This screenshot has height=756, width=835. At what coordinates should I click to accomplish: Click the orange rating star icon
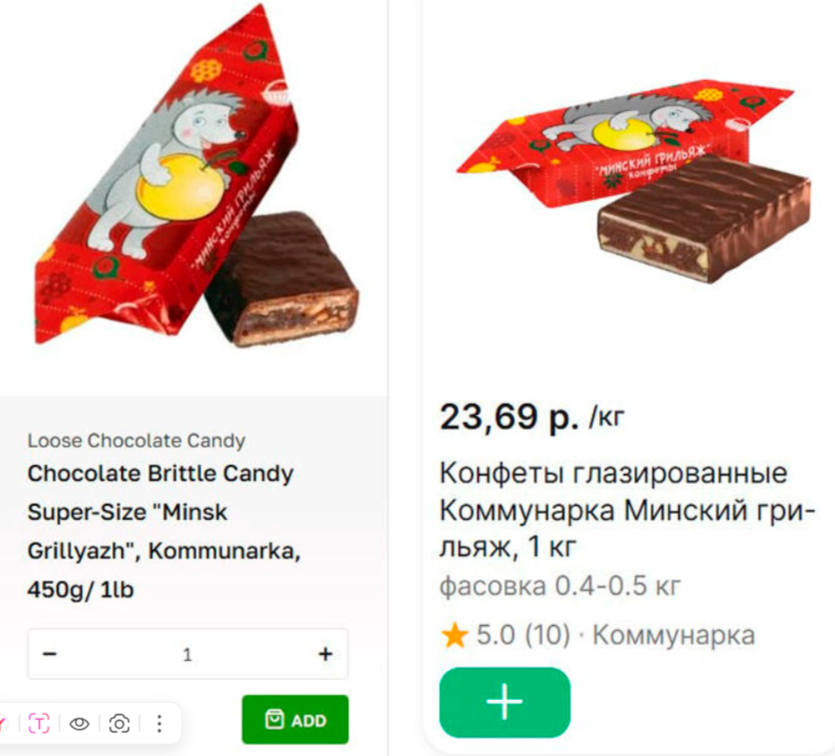tap(454, 636)
